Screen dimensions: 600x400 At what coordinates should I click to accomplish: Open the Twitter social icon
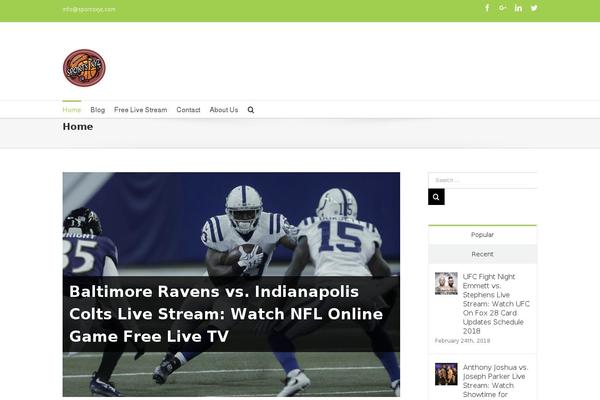tap(534, 8)
